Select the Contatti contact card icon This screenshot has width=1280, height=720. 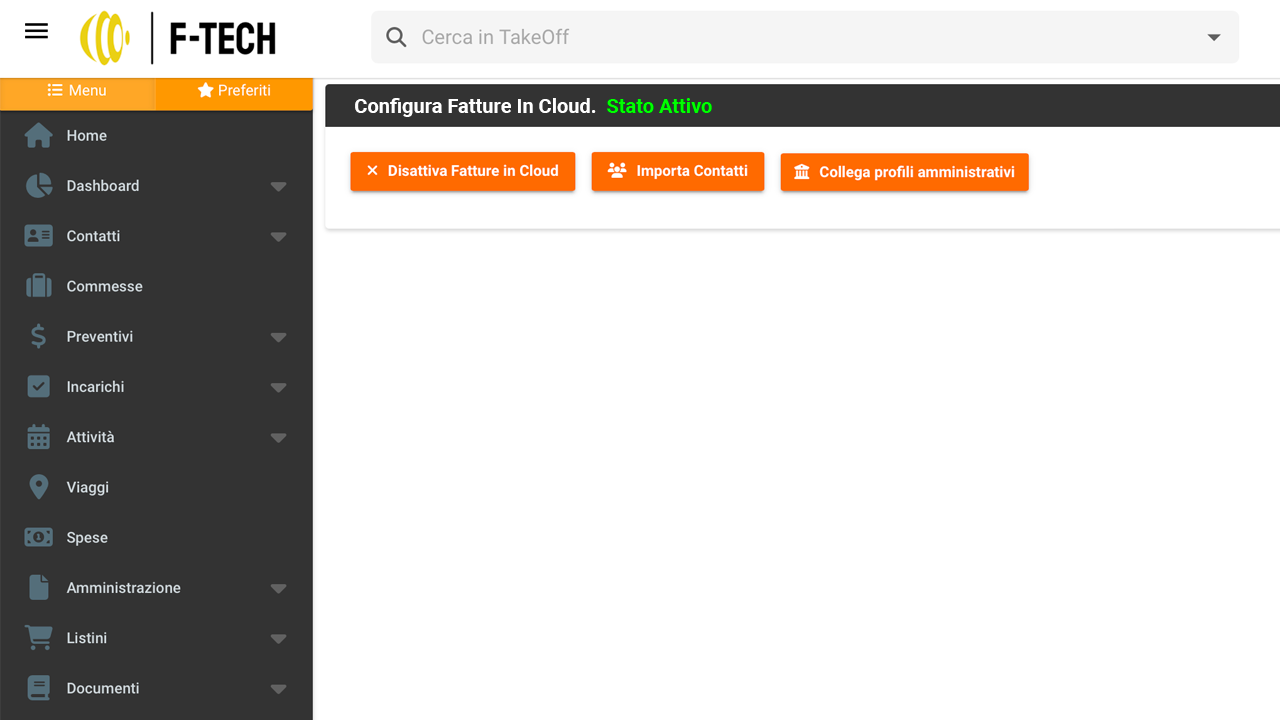(39, 236)
